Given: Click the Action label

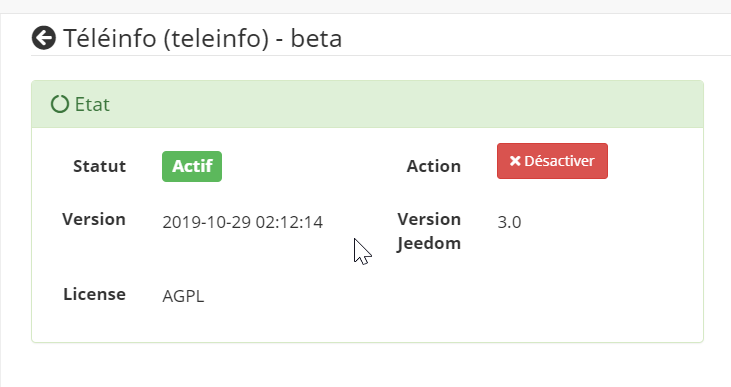Looking at the screenshot, I should pyautogui.click(x=434, y=166).
